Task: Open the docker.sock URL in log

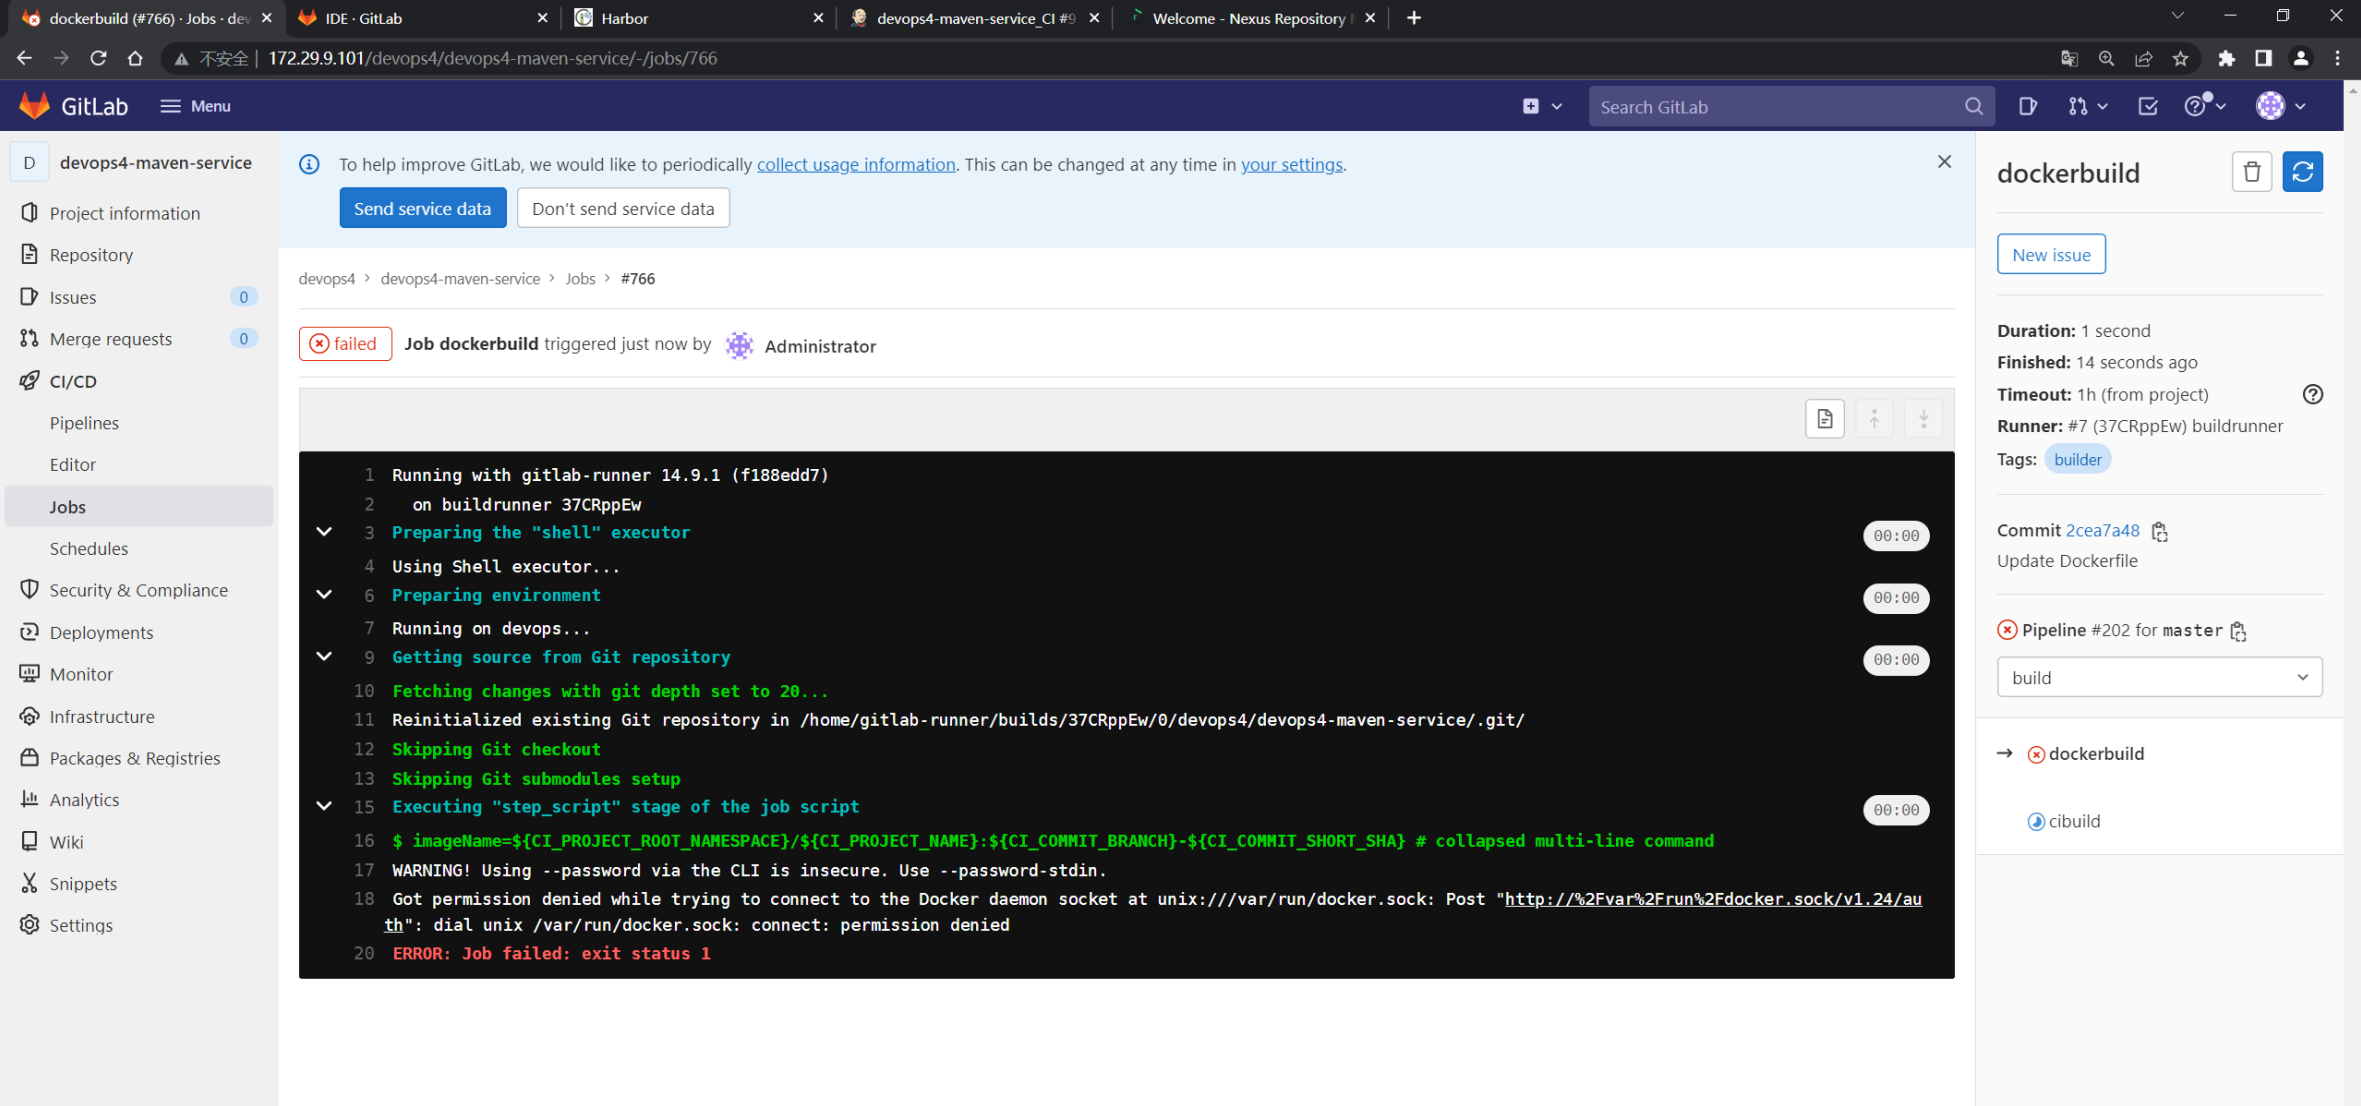Action: [1713, 899]
